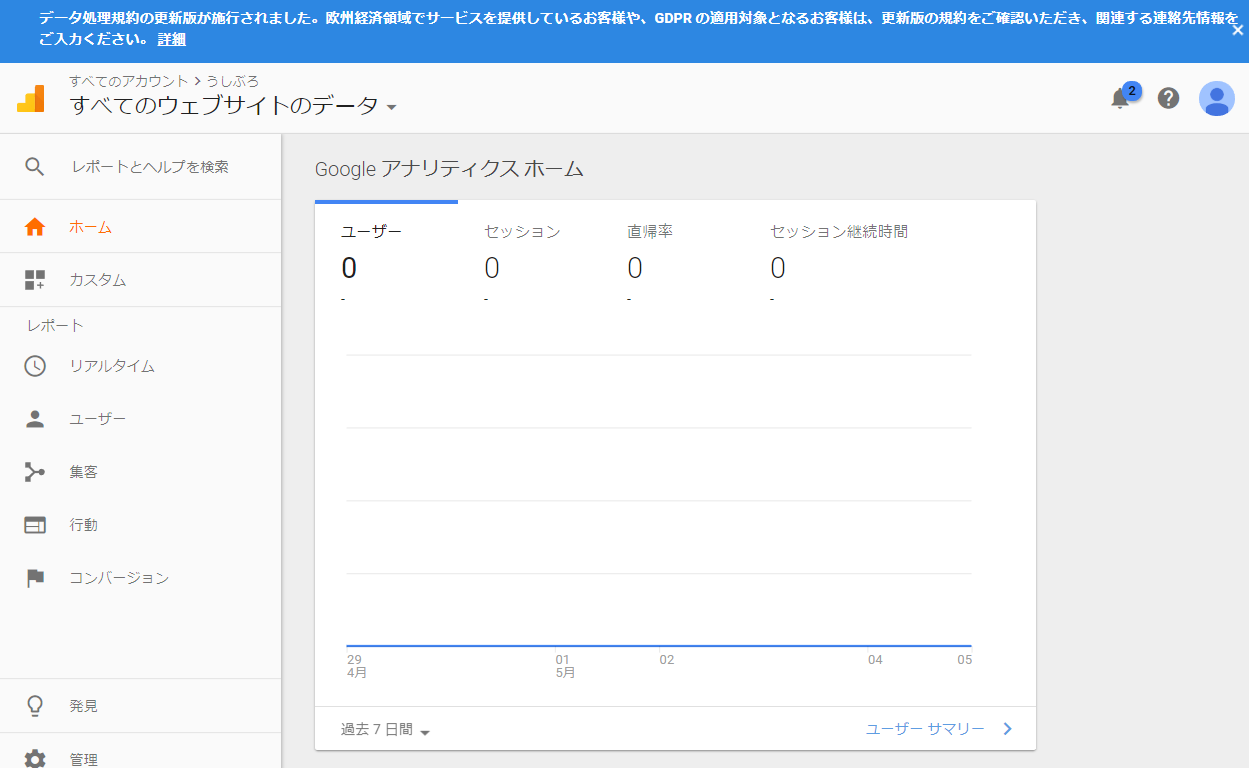Expand リアルタイム reports section
The image size is (1249, 768).
coord(140,366)
